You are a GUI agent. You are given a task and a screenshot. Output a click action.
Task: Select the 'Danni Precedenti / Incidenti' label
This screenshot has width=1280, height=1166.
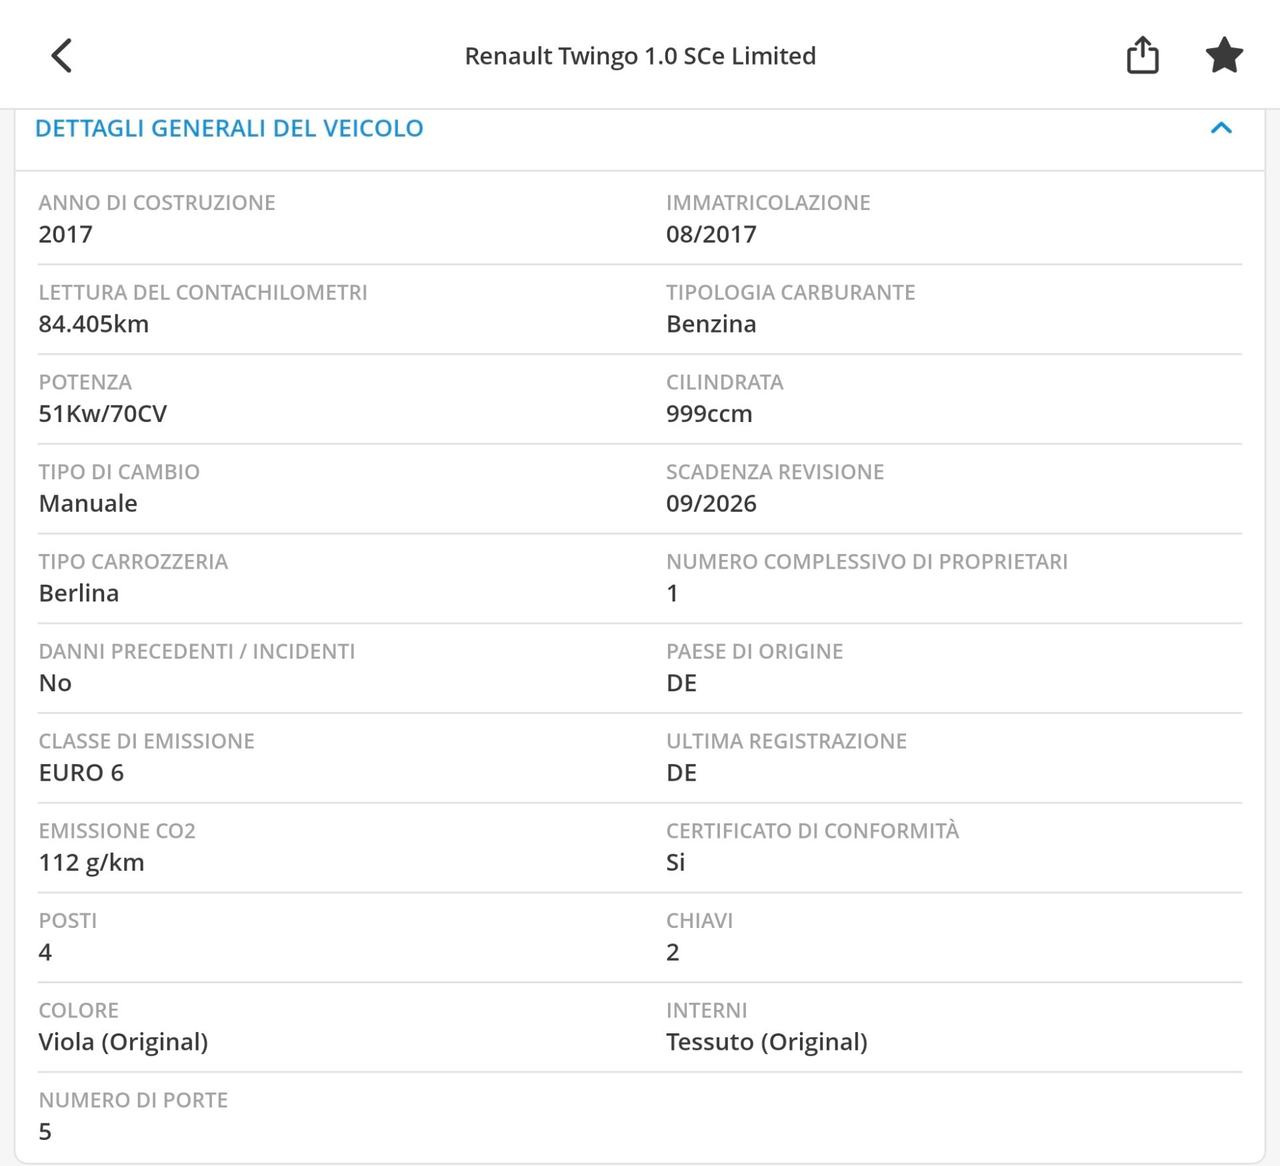(197, 651)
